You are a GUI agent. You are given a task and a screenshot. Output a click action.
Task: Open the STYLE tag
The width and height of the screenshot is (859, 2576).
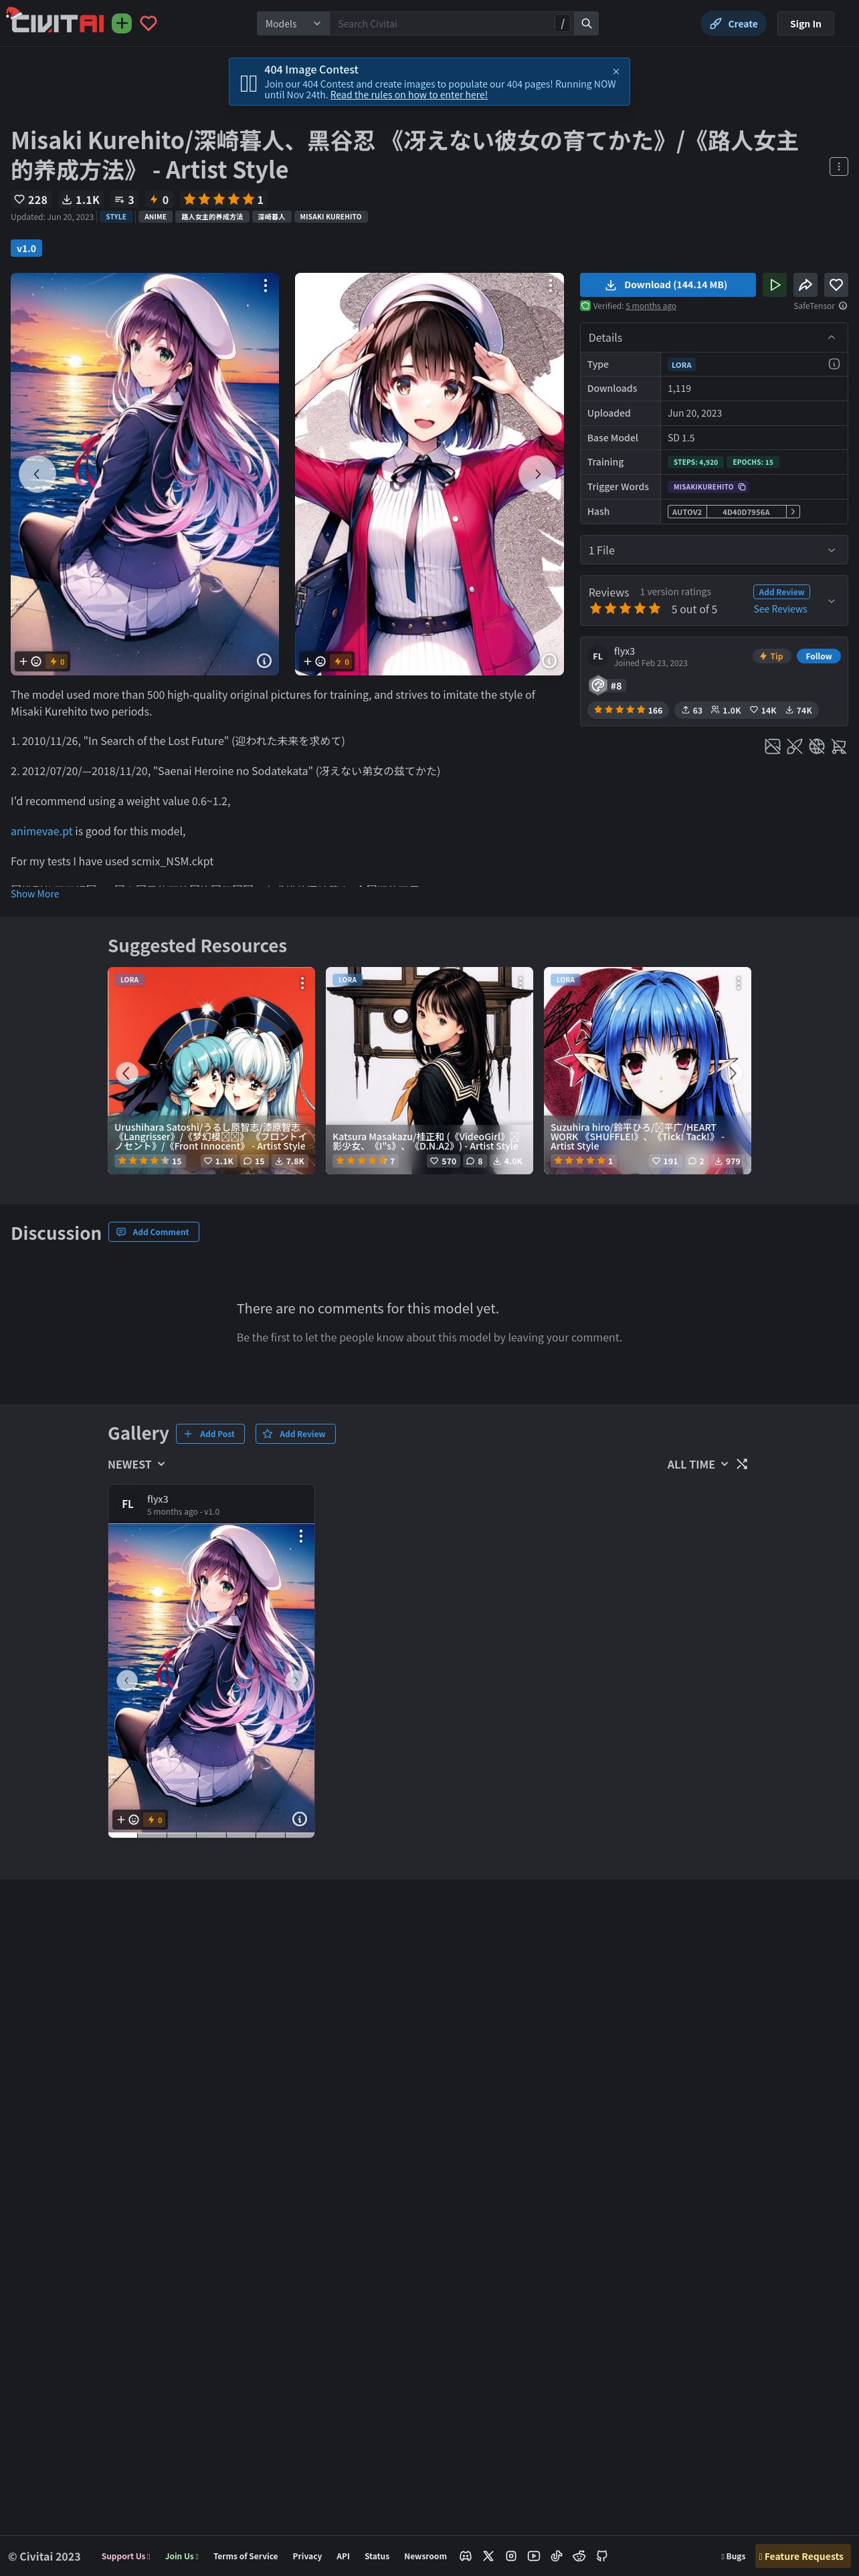pyautogui.click(x=116, y=217)
